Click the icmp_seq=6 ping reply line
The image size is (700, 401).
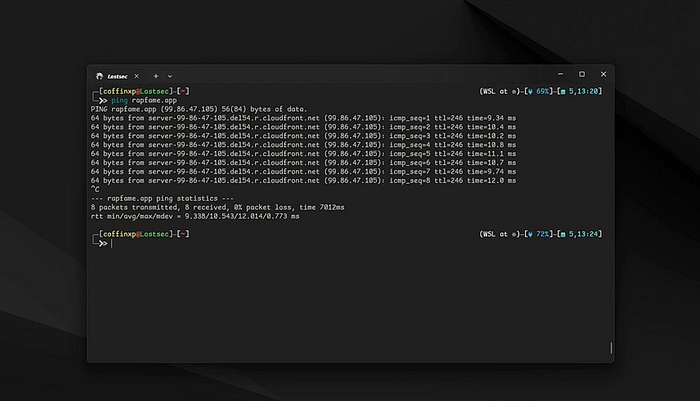pos(303,163)
